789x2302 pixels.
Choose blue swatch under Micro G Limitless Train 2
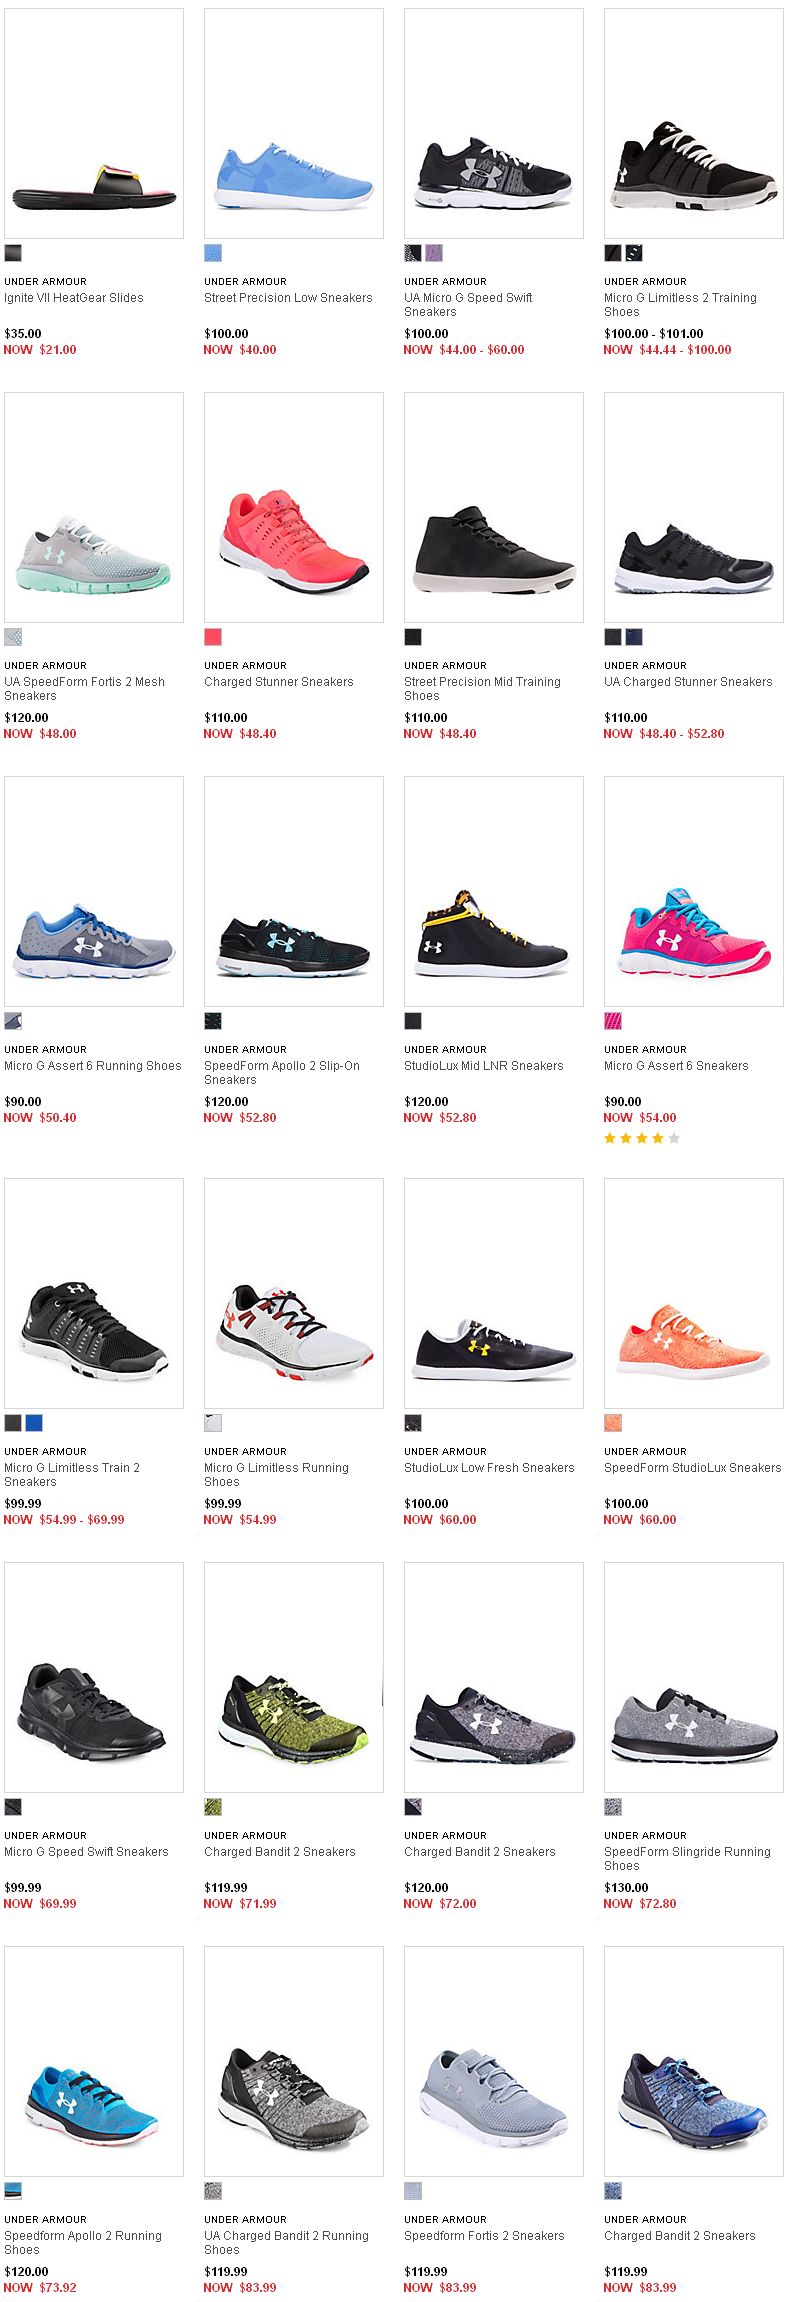(x=33, y=1423)
